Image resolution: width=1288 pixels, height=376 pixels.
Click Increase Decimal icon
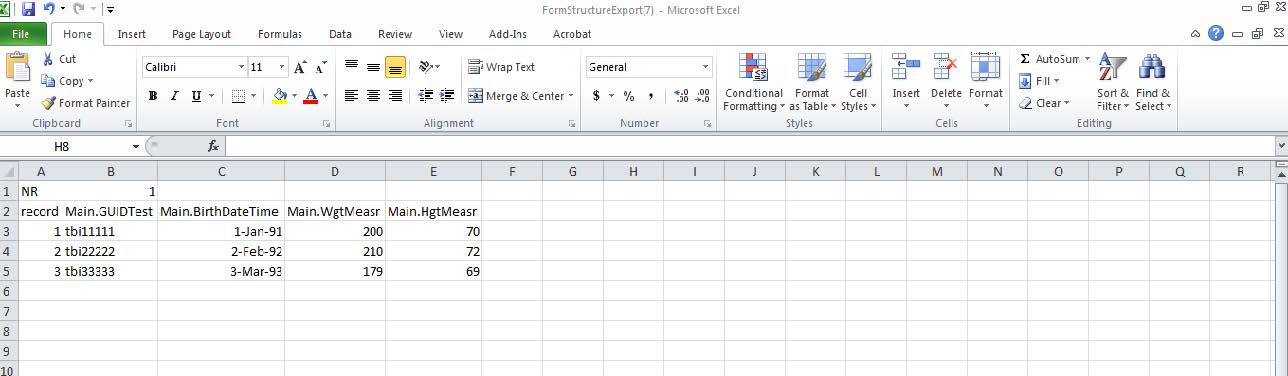681,96
